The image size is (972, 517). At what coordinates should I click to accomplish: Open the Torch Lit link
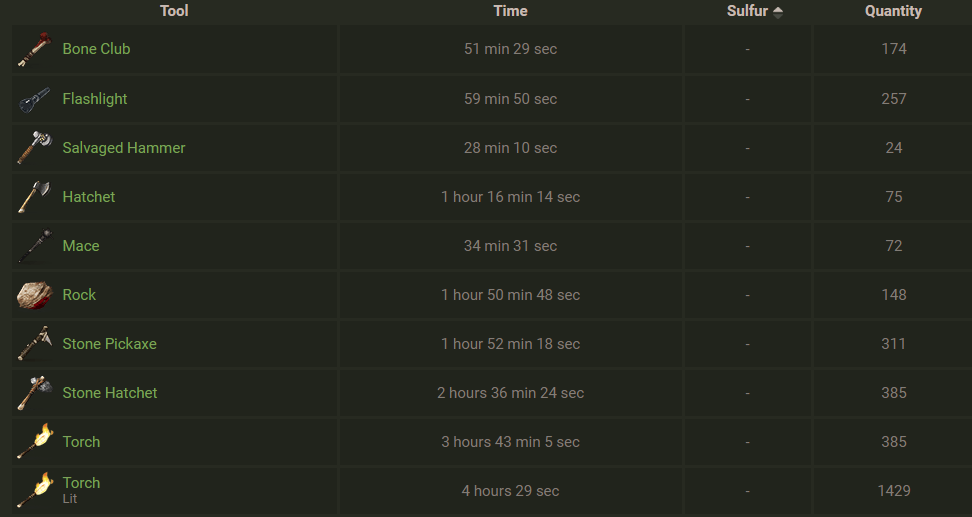81,489
